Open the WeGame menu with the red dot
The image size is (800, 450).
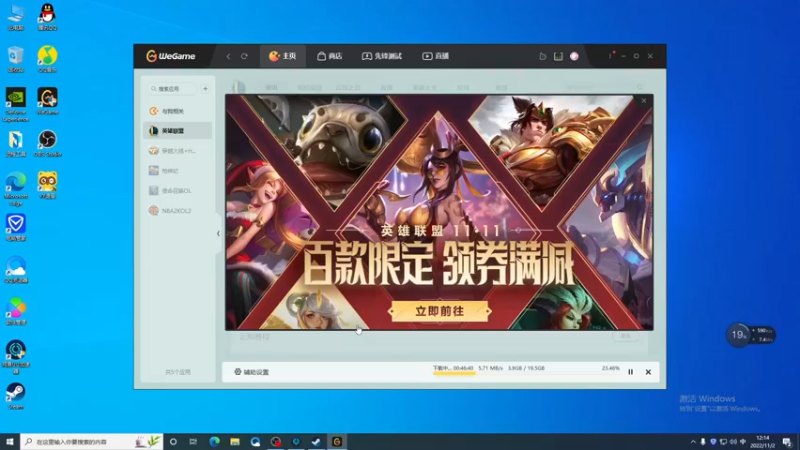pyautogui.click(x=610, y=55)
